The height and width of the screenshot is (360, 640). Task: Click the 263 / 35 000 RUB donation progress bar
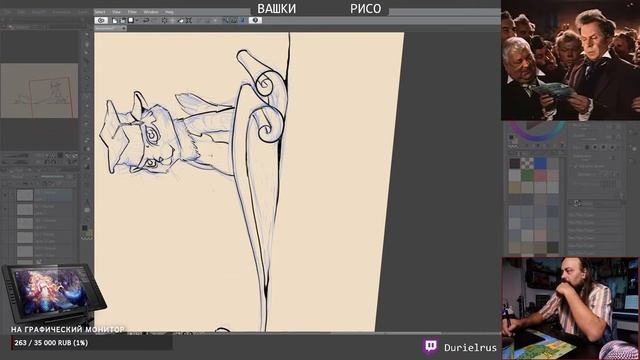92,343
